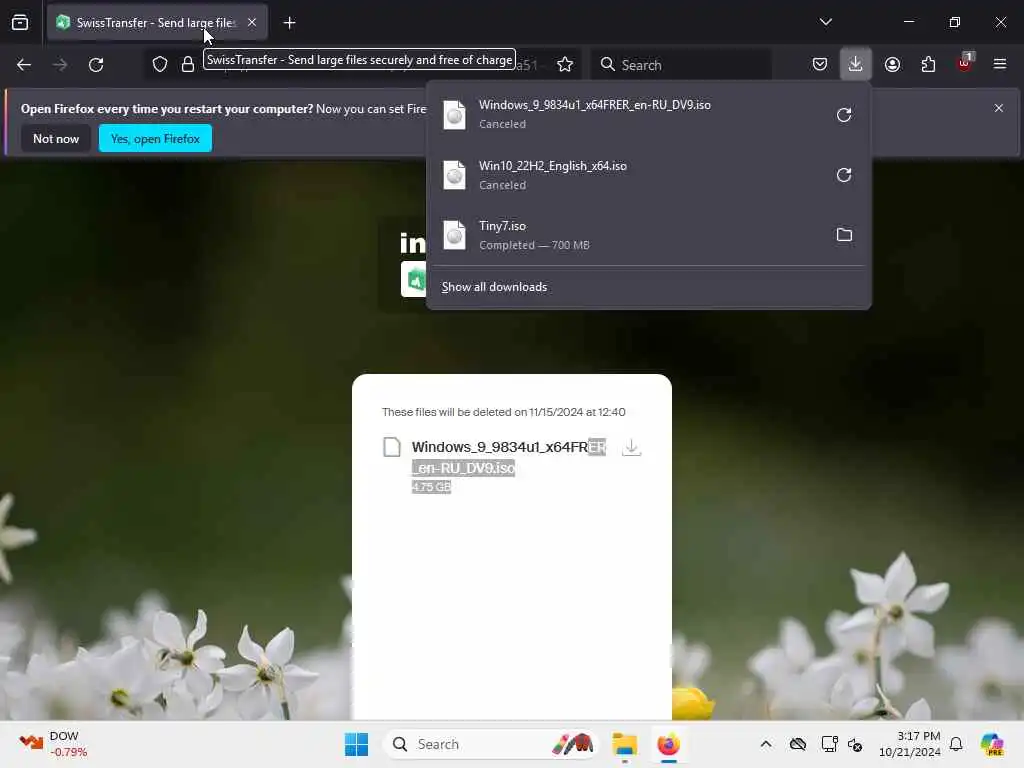Click Yes, open Firefox button
Viewport: 1024px width, 768px height.
(155, 138)
